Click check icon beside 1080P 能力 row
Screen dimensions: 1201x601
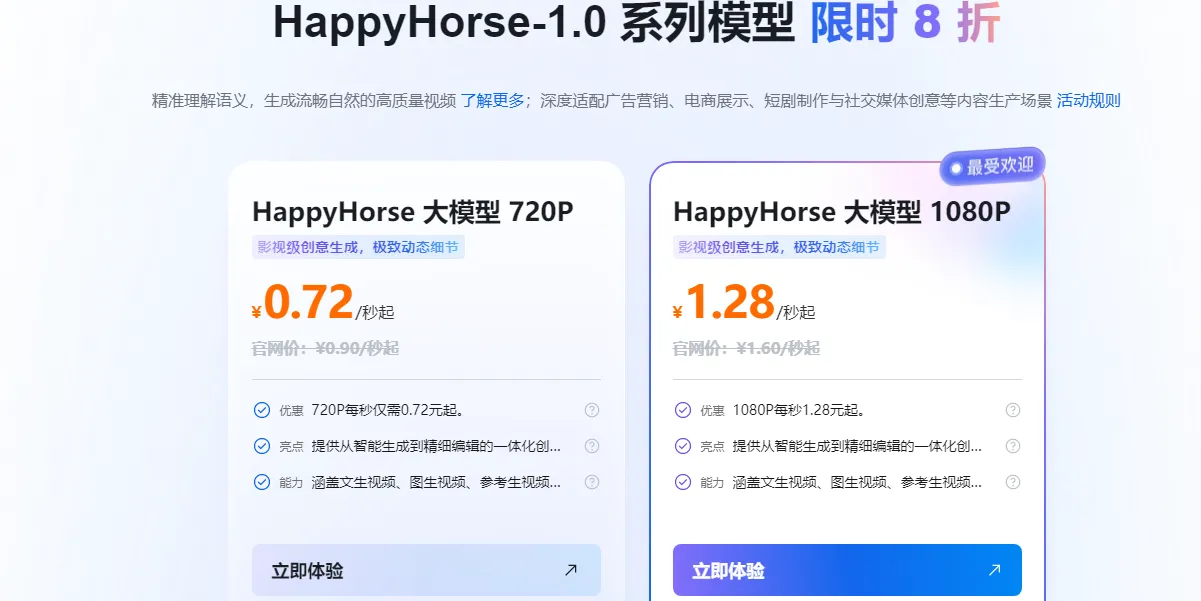coord(683,482)
